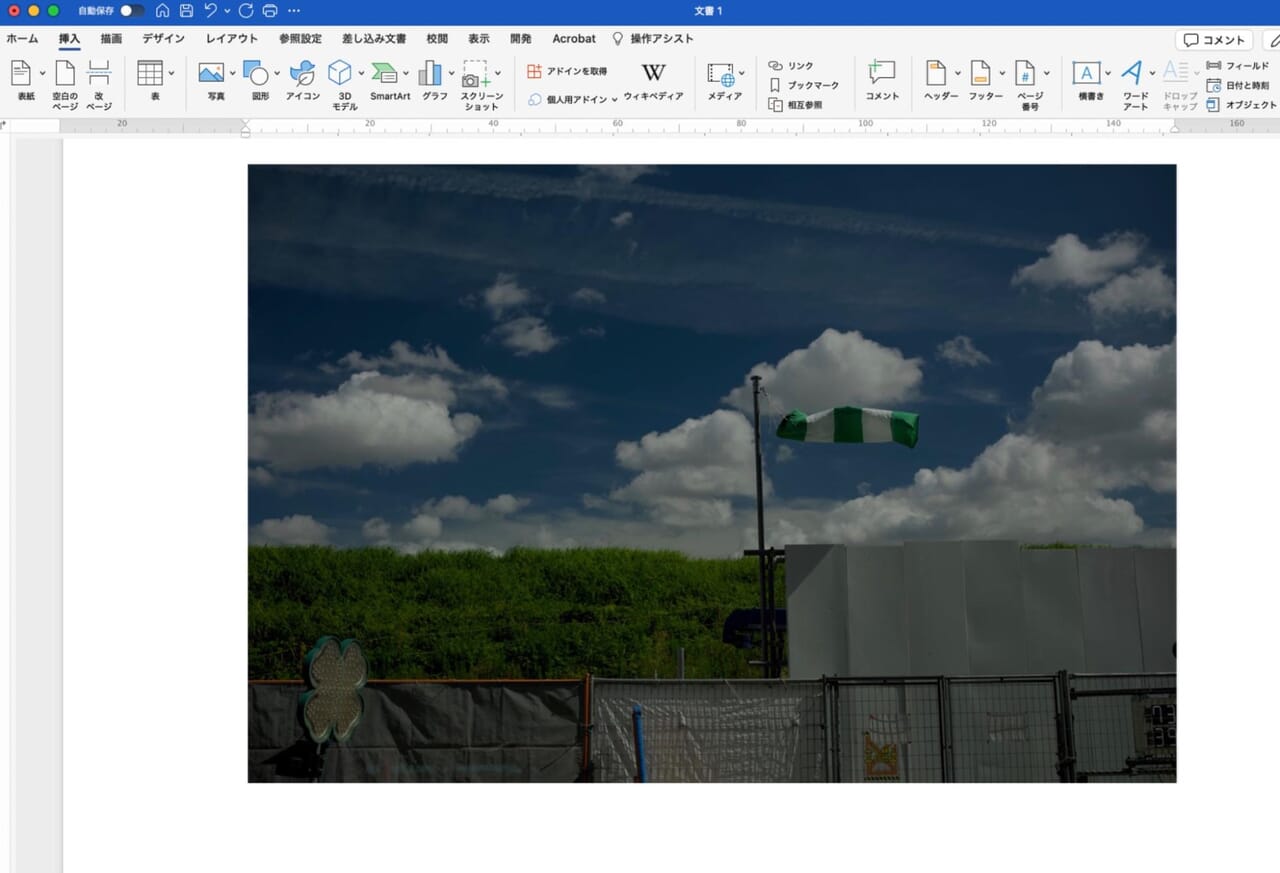Image resolution: width=1280 pixels, height=873 pixels.
Task: Click the ribbon コメント insert icon
Action: coord(882,74)
